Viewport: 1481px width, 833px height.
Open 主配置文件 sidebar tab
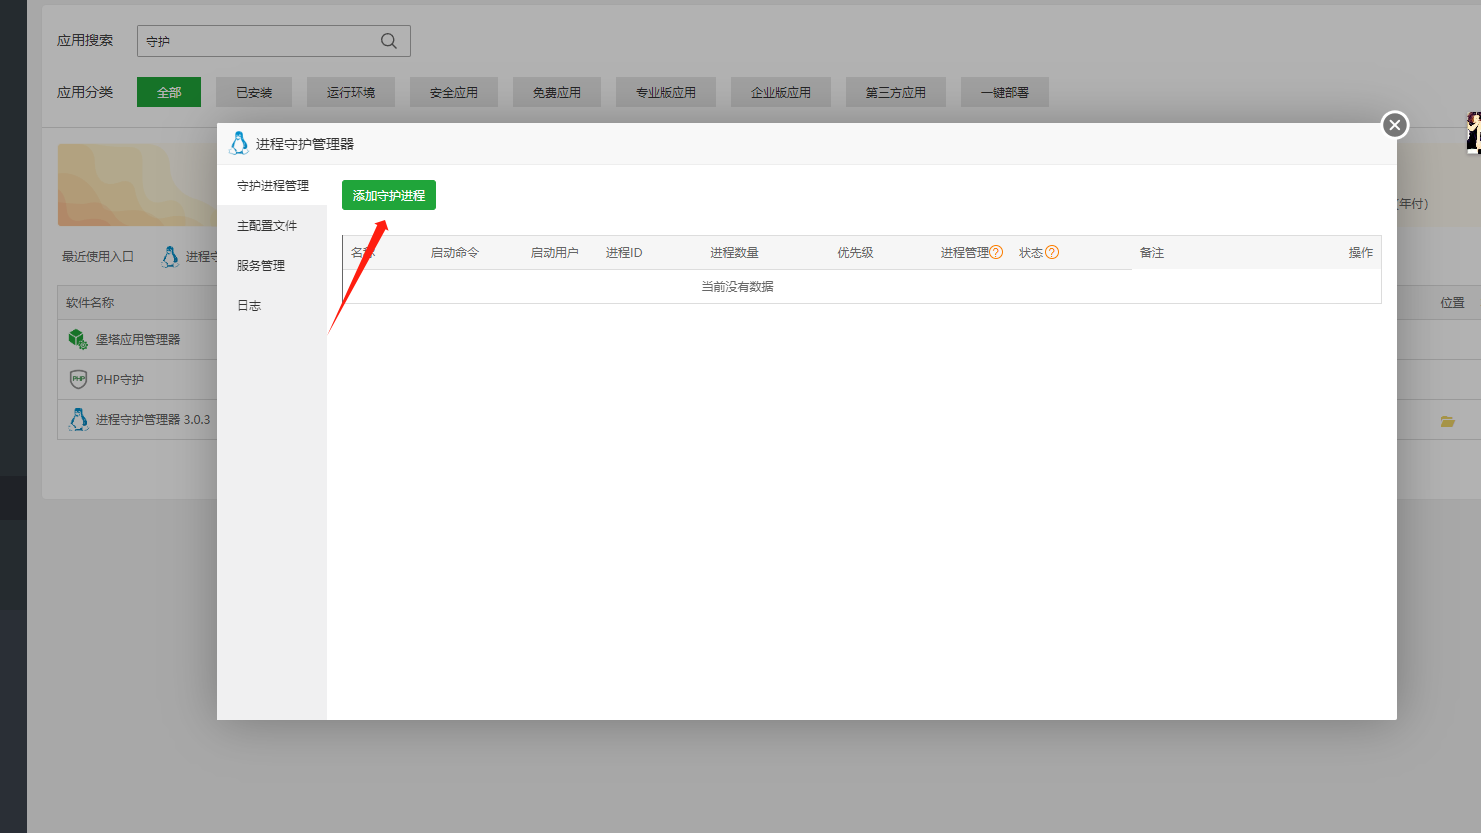click(272, 225)
